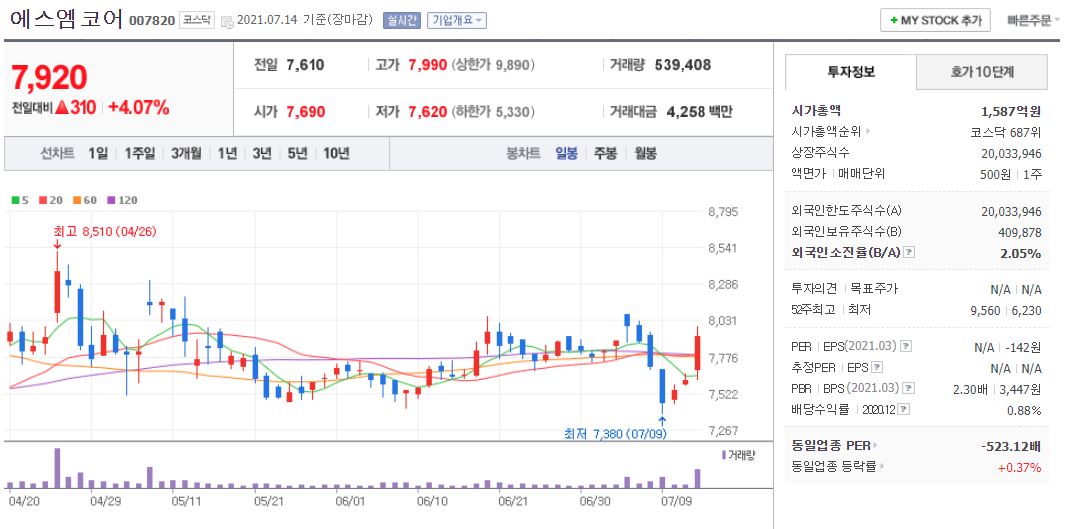
Task: Select the 3년 line chart period
Action: click(262, 153)
